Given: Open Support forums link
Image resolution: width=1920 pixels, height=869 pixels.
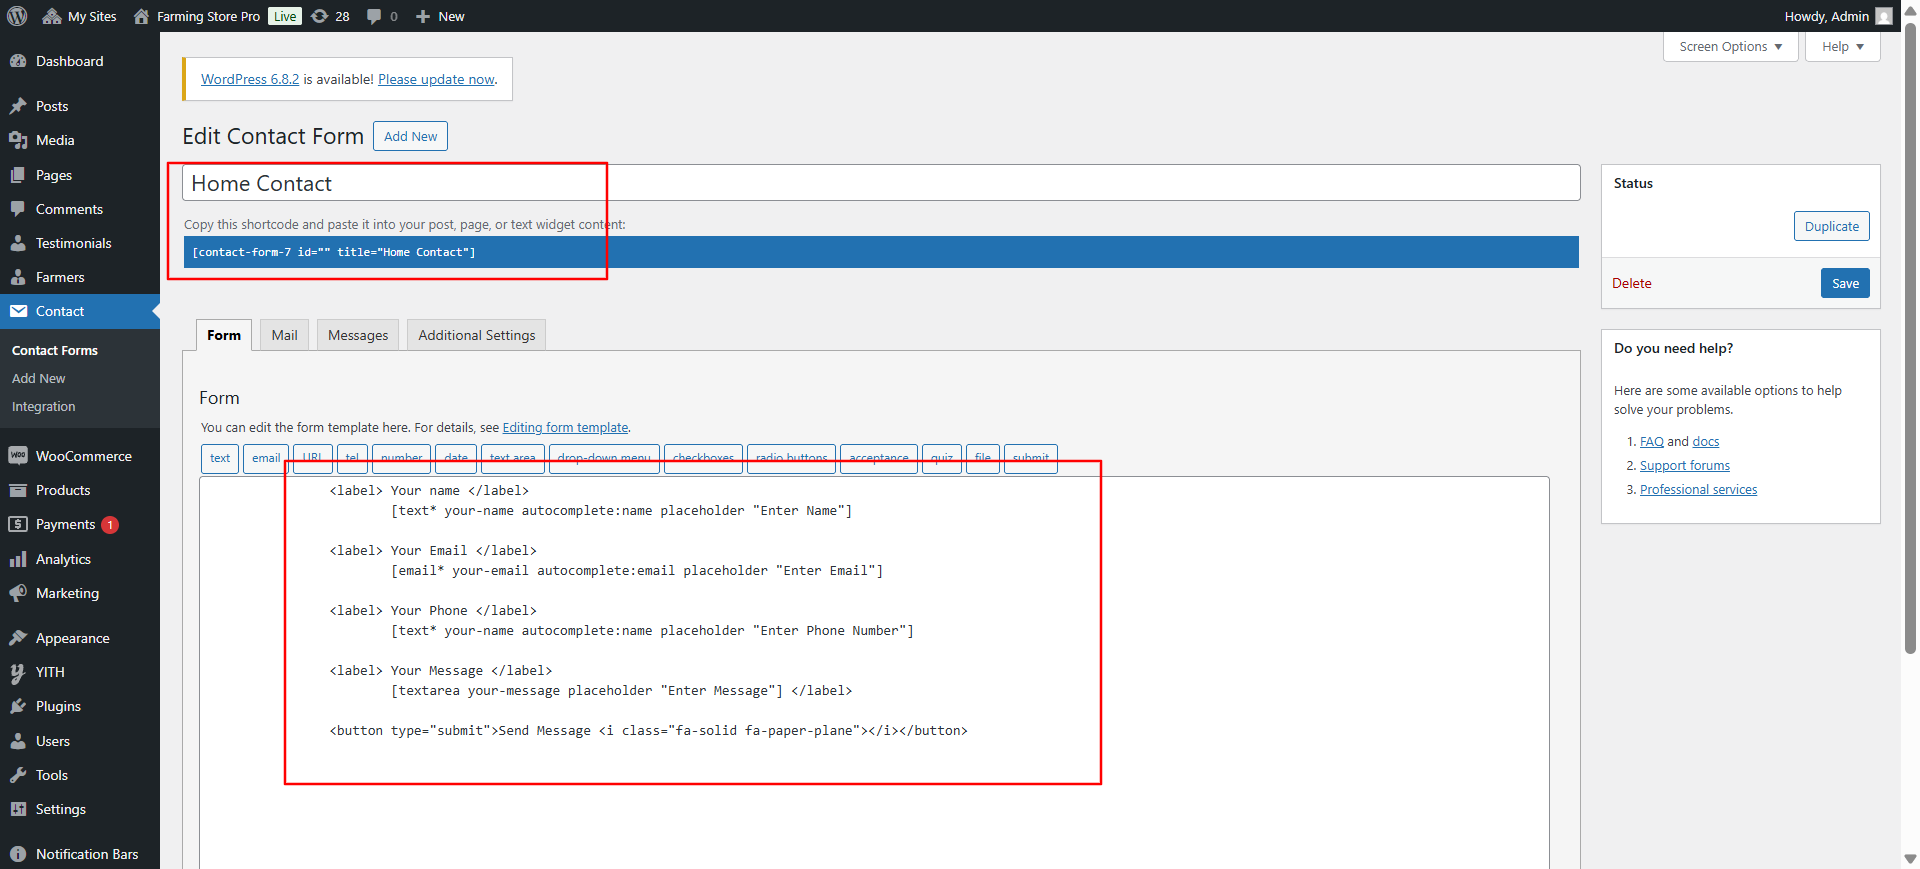Looking at the screenshot, I should coord(1684,465).
